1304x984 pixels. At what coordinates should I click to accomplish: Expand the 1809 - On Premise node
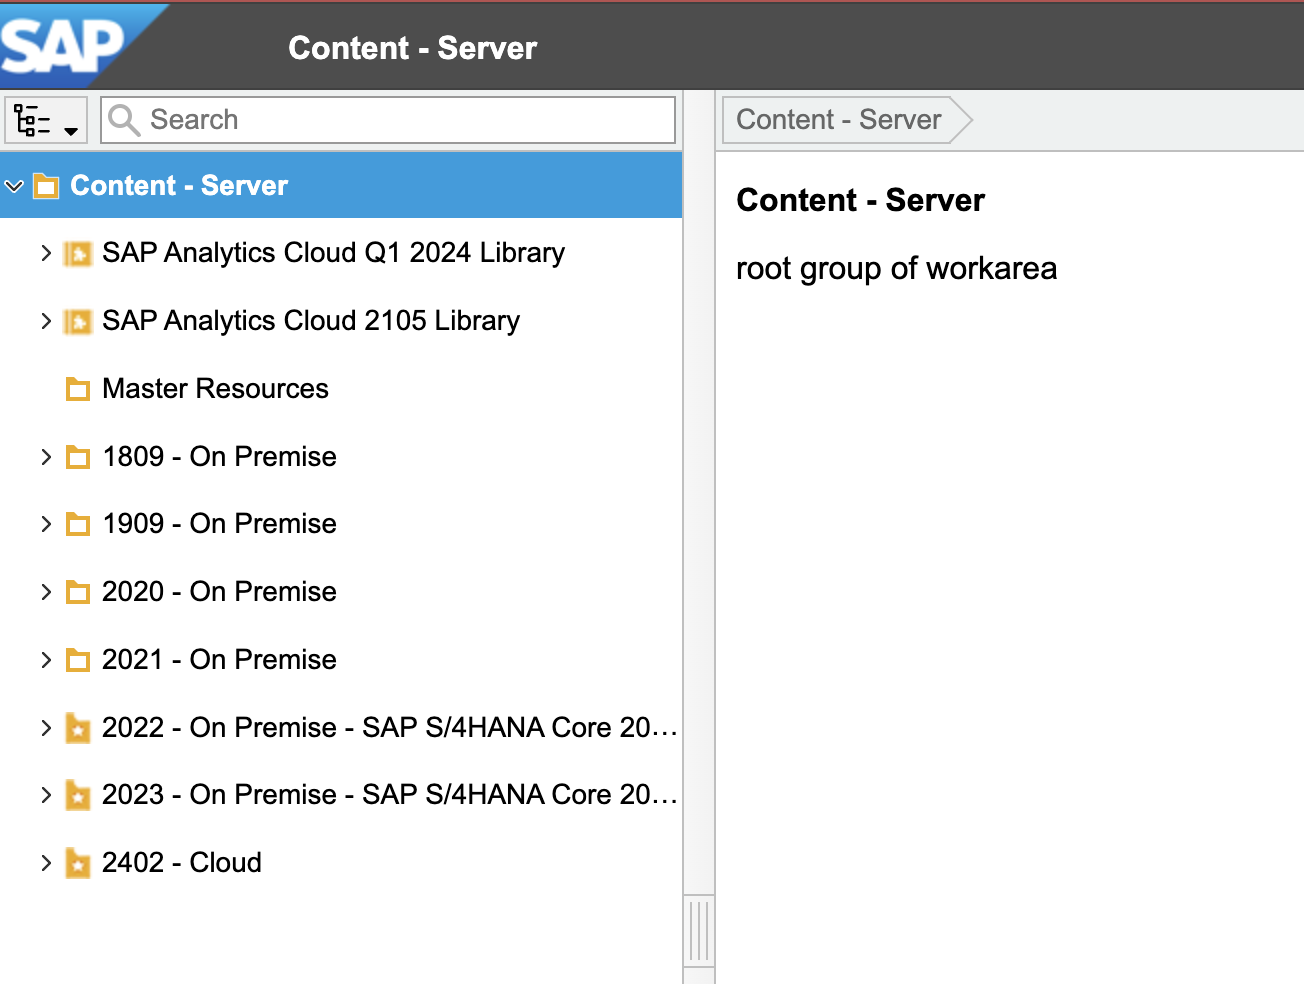[46, 457]
